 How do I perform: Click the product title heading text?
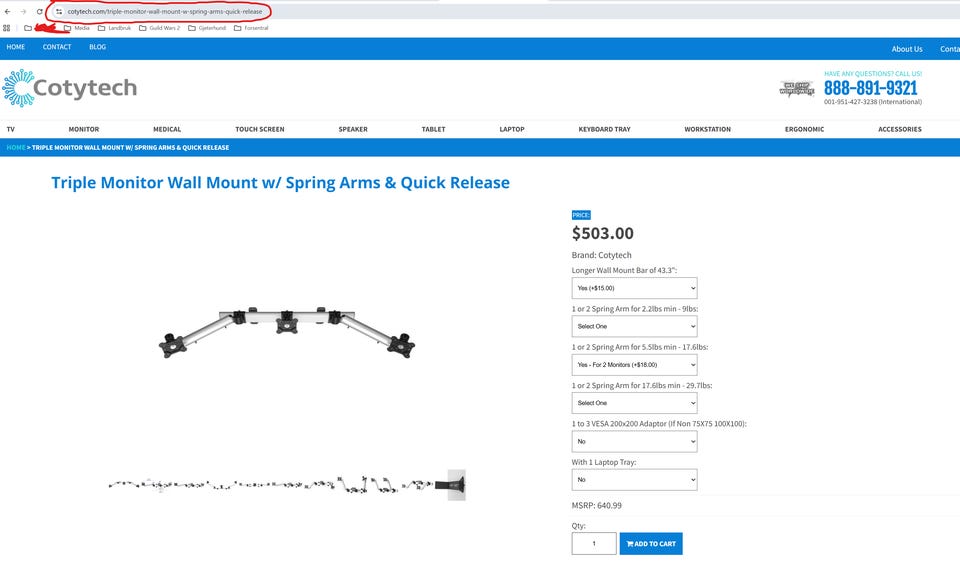(280, 183)
